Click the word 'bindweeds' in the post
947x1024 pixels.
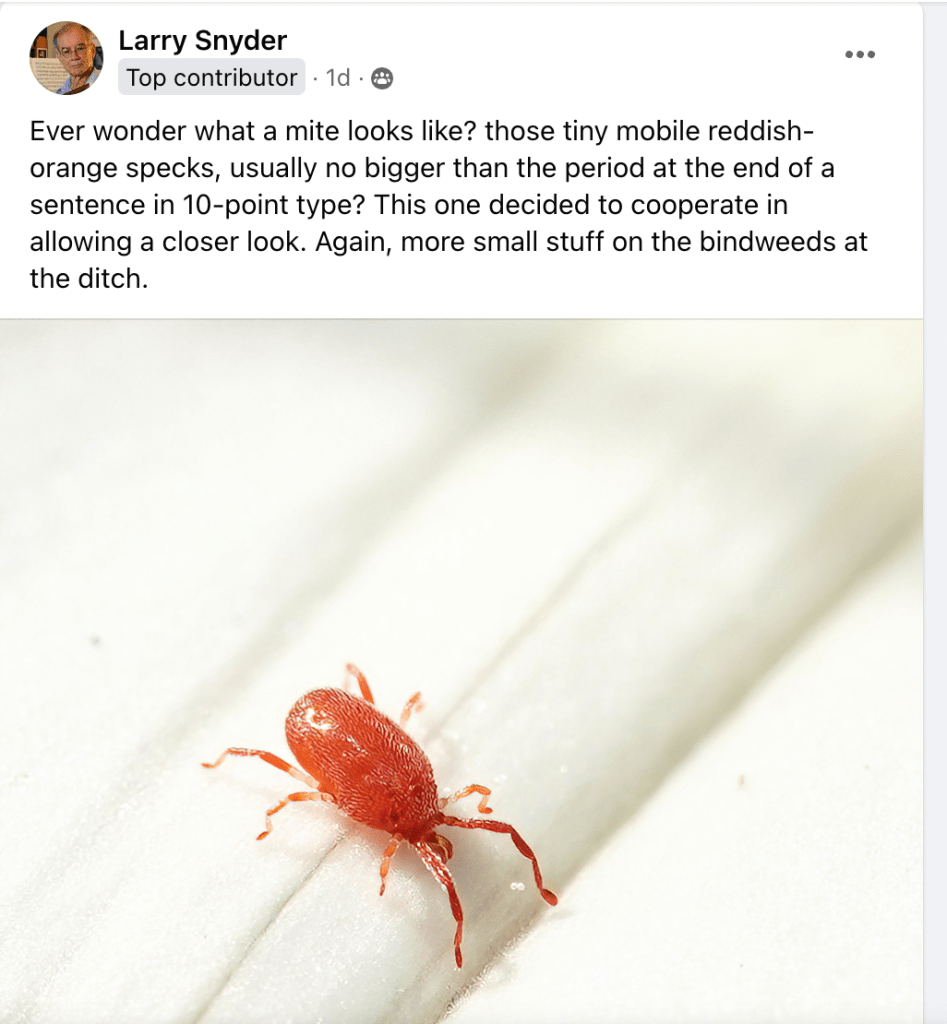pyautogui.click(x=764, y=242)
